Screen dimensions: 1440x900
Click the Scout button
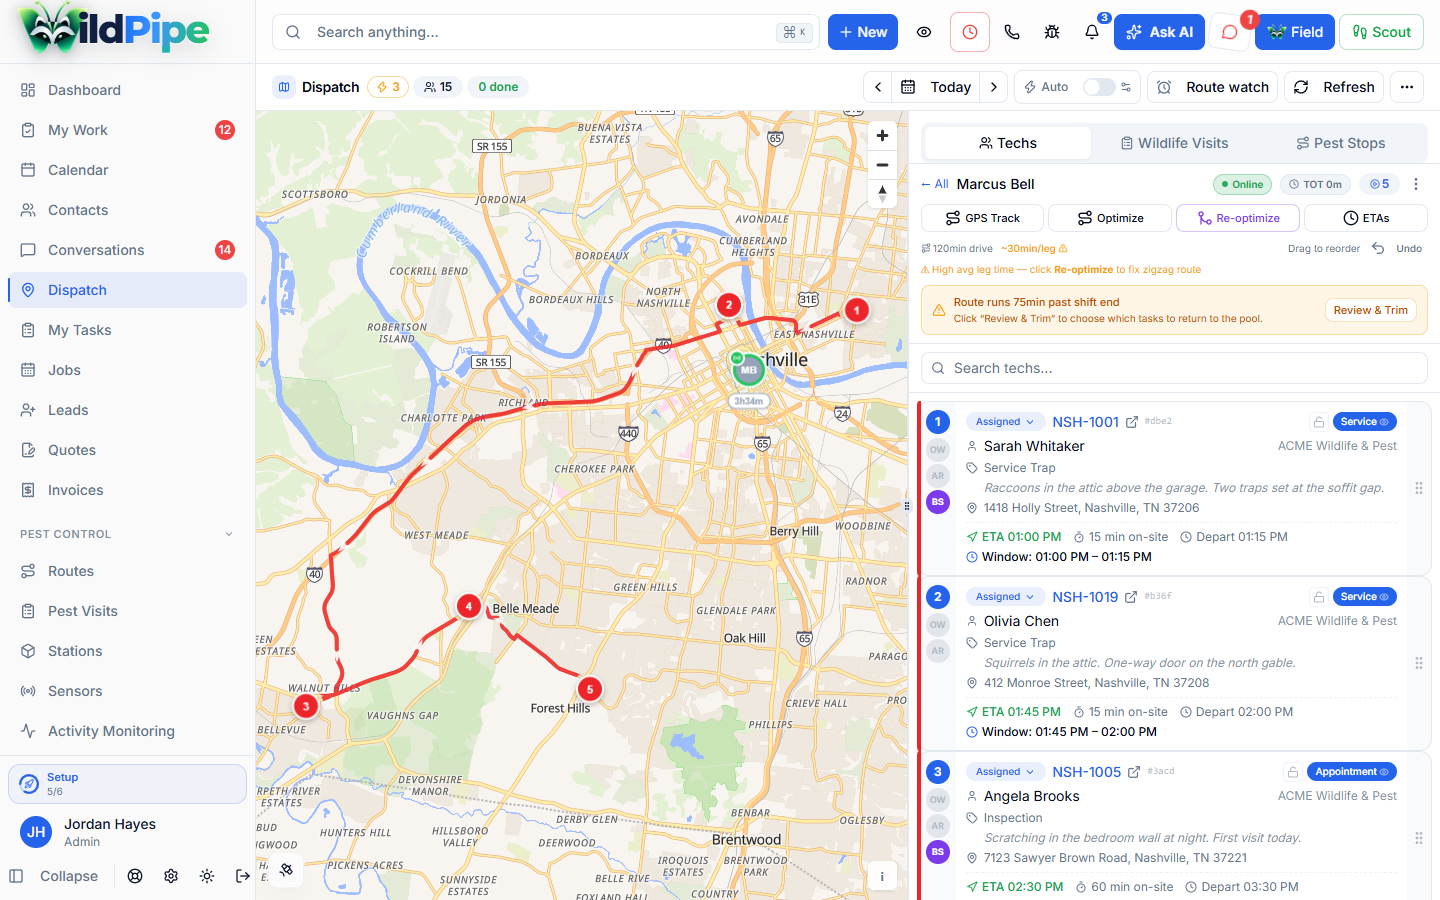tap(1381, 32)
